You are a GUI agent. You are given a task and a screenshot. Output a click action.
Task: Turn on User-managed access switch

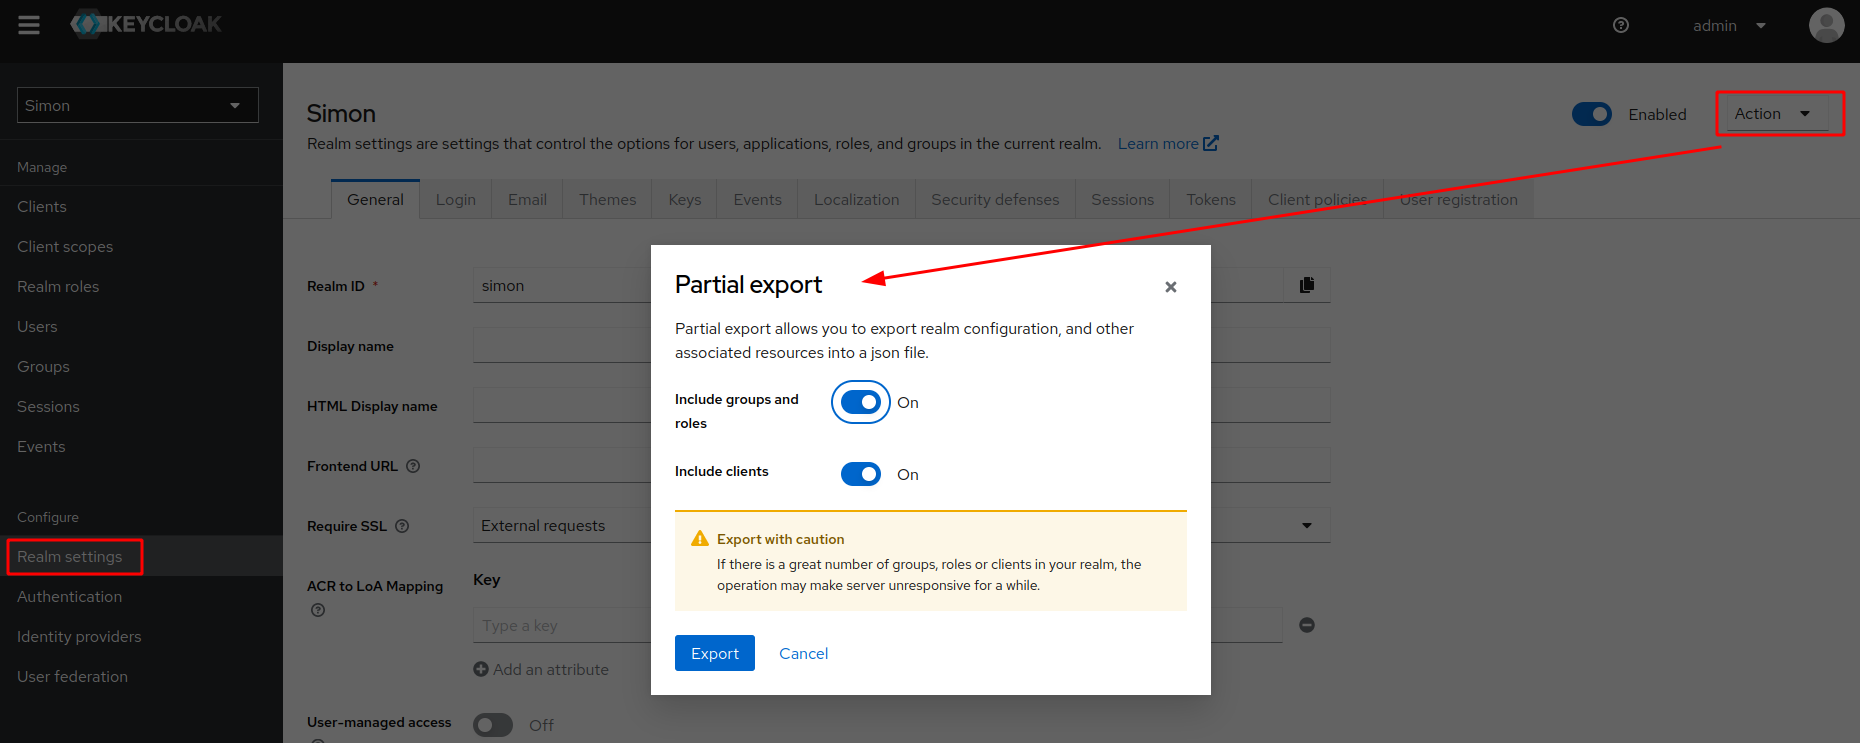click(493, 725)
